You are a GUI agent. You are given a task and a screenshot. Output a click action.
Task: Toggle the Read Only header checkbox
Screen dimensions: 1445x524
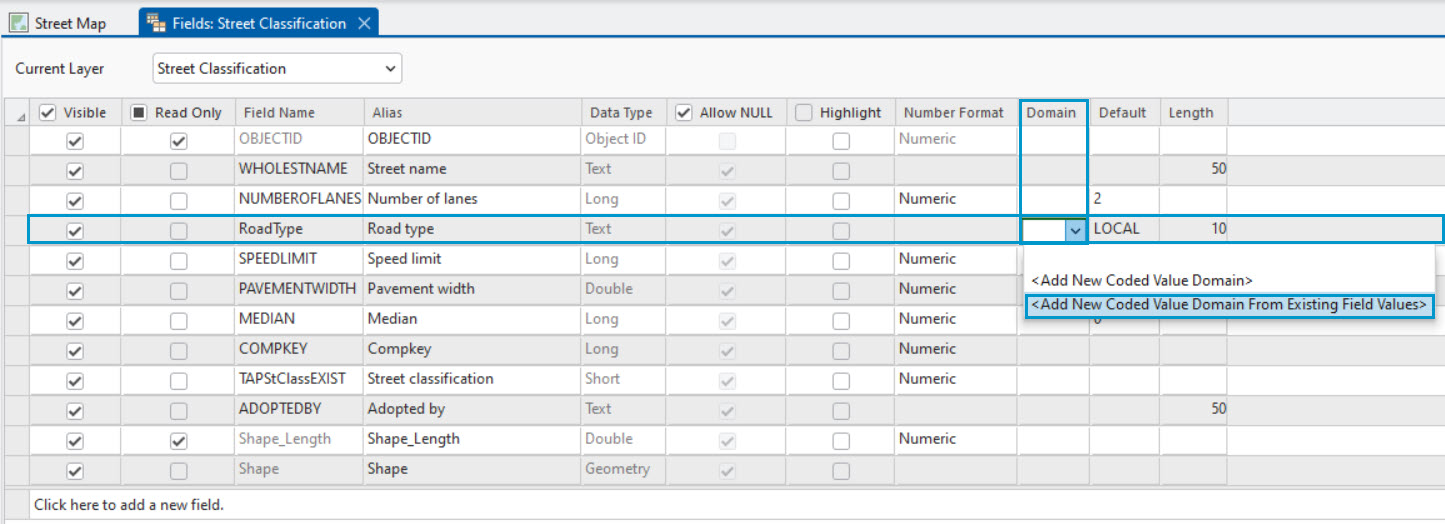[139, 113]
